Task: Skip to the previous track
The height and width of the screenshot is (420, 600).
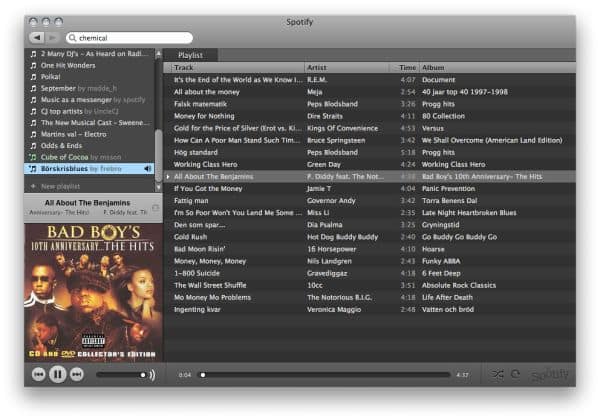Action: click(x=39, y=374)
